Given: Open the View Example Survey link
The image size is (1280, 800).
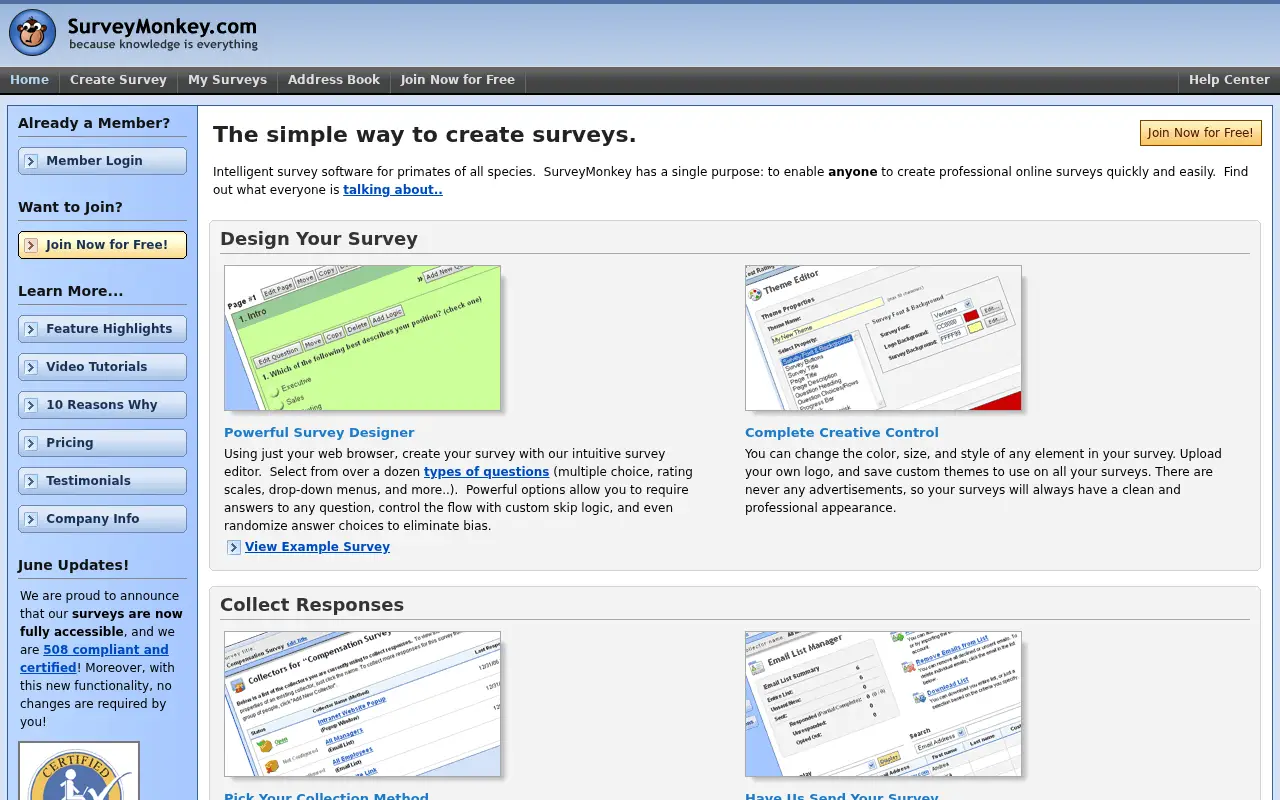Looking at the screenshot, I should [317, 547].
